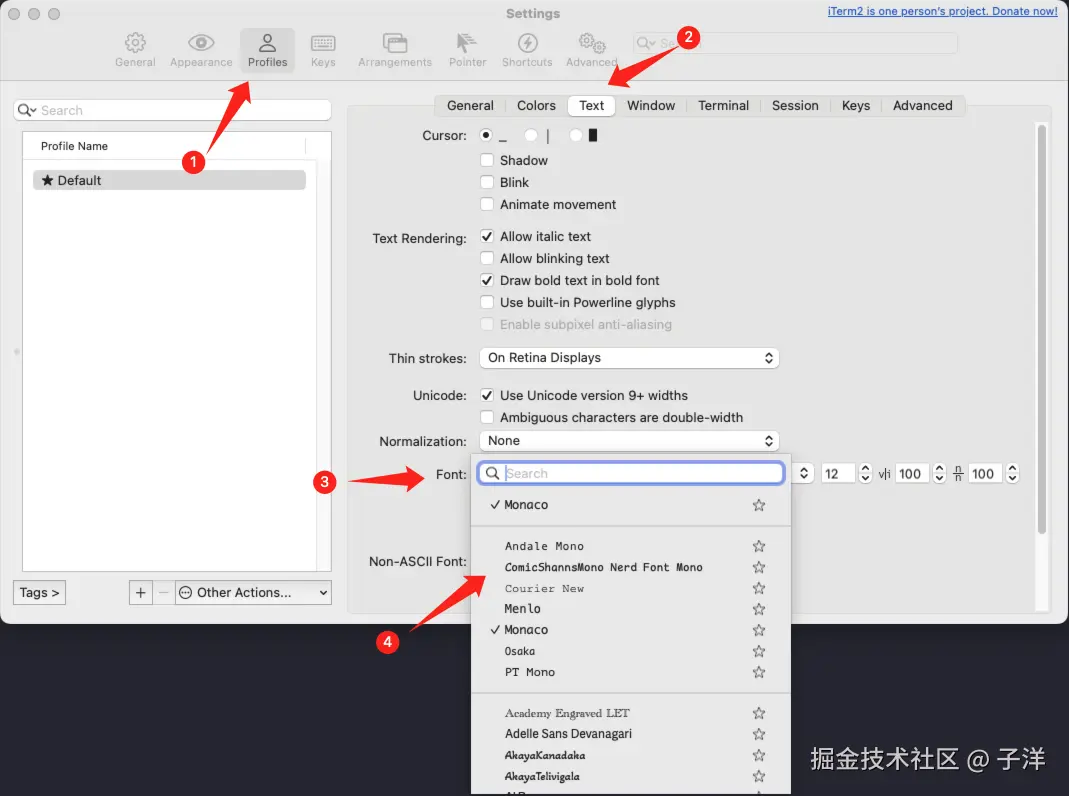The image size is (1069, 796).
Task: Switch to the Window tab
Action: coord(651,106)
